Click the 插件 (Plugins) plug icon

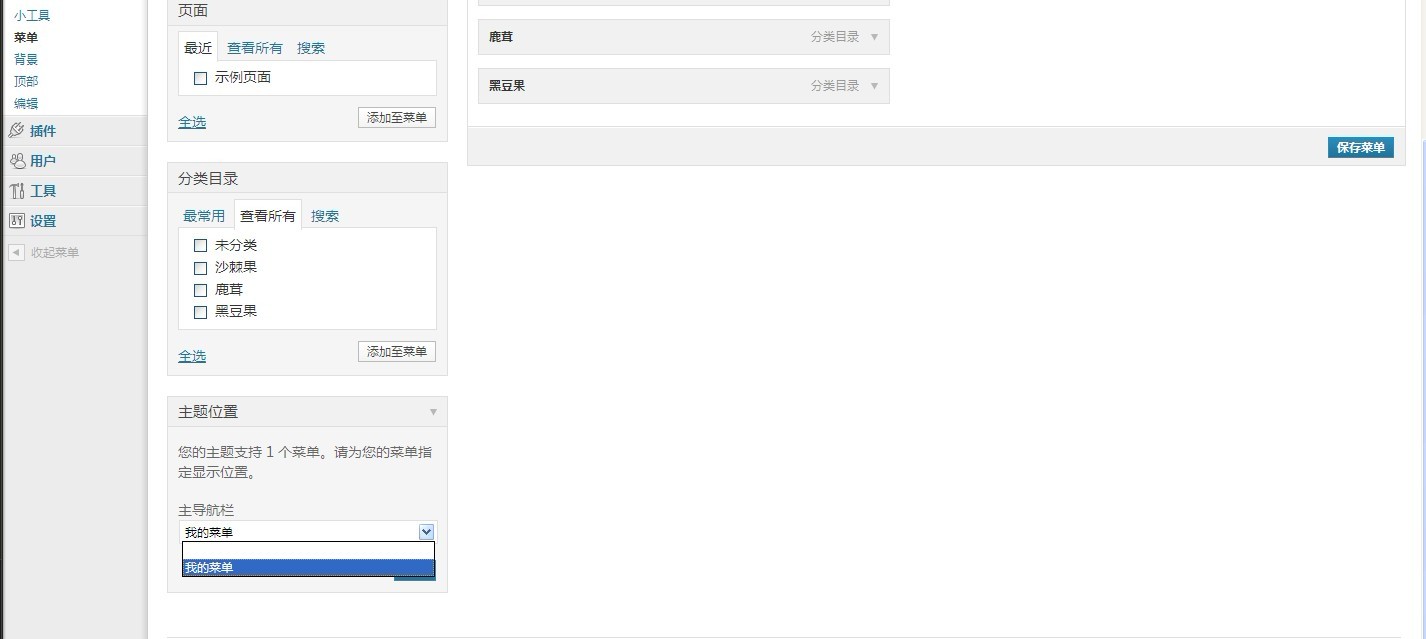[x=17, y=131]
